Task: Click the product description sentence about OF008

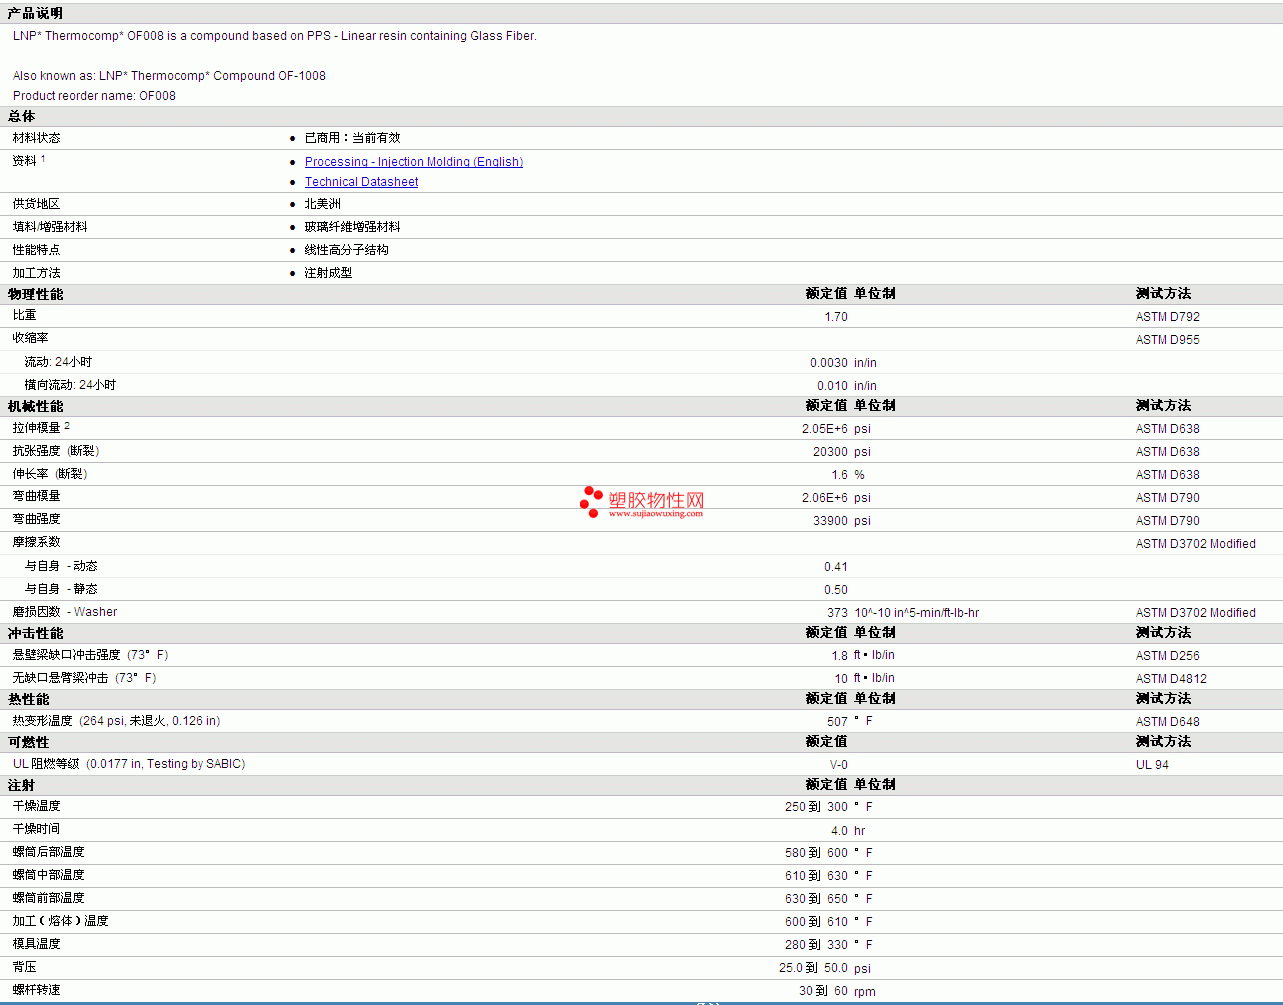Action: point(275,36)
